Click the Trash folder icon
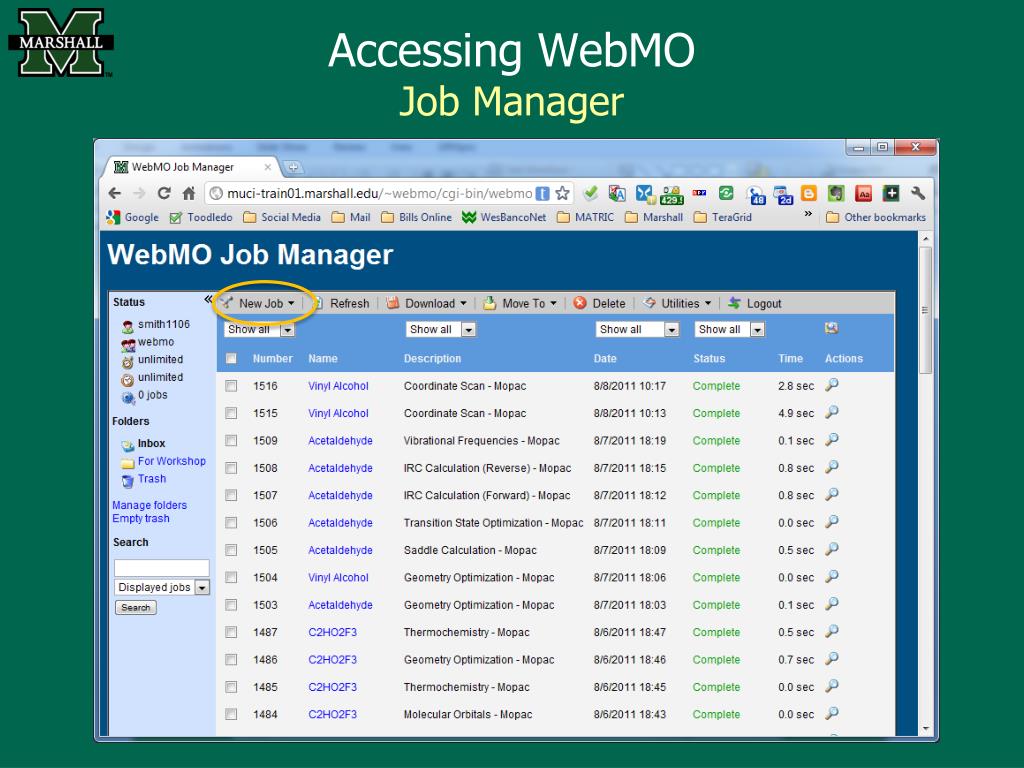The width and height of the screenshot is (1024, 768). coord(127,481)
